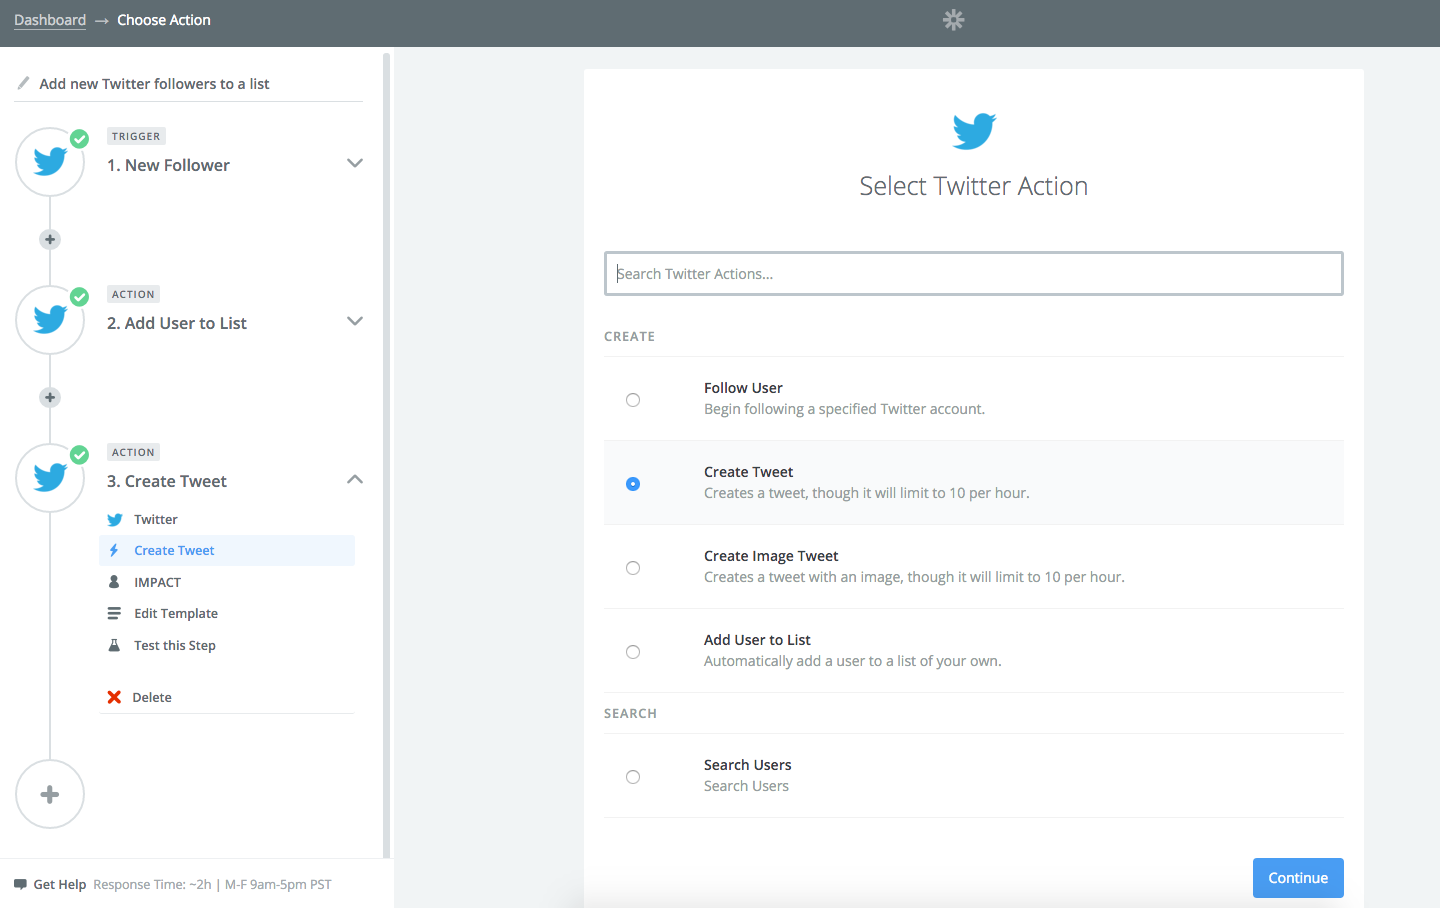
Task: Click the Zap name 'Add new Twitter followers to a list'
Action: (154, 84)
